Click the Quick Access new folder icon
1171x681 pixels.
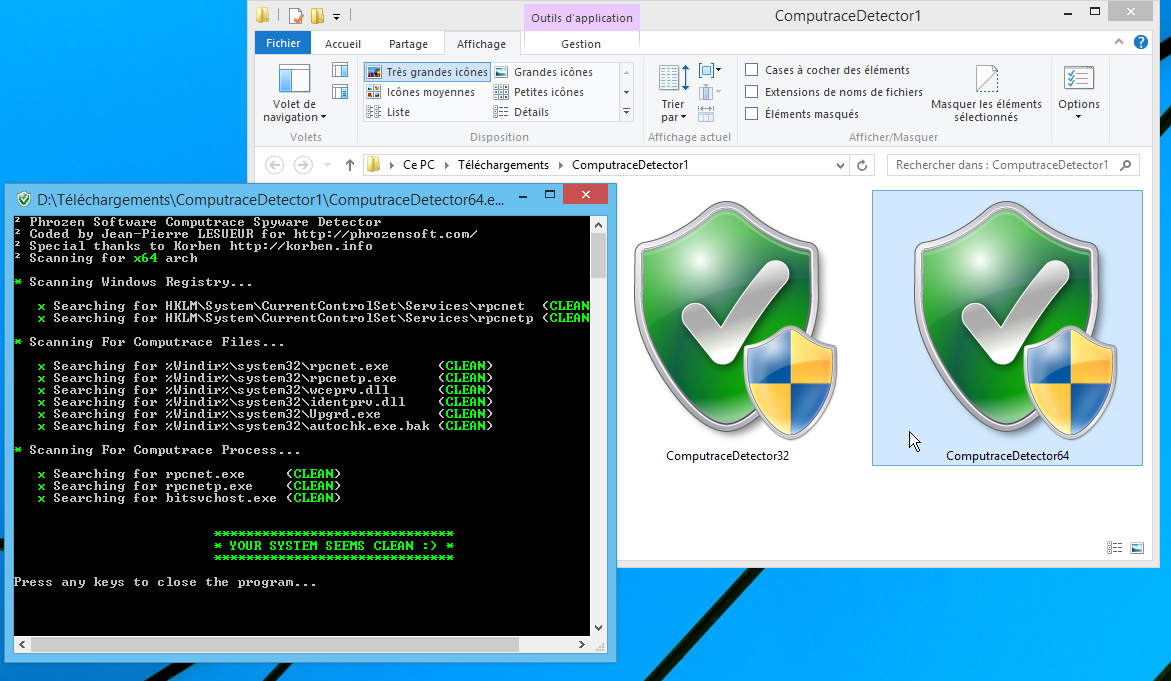coord(317,15)
